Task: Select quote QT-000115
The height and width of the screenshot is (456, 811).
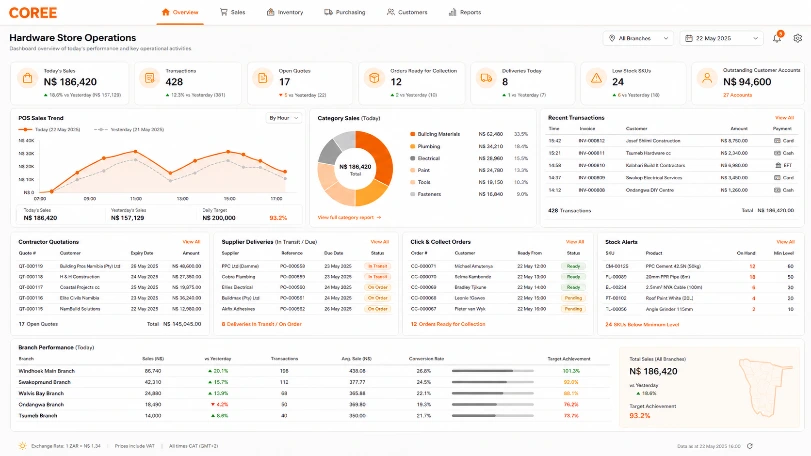Action: click(110, 309)
